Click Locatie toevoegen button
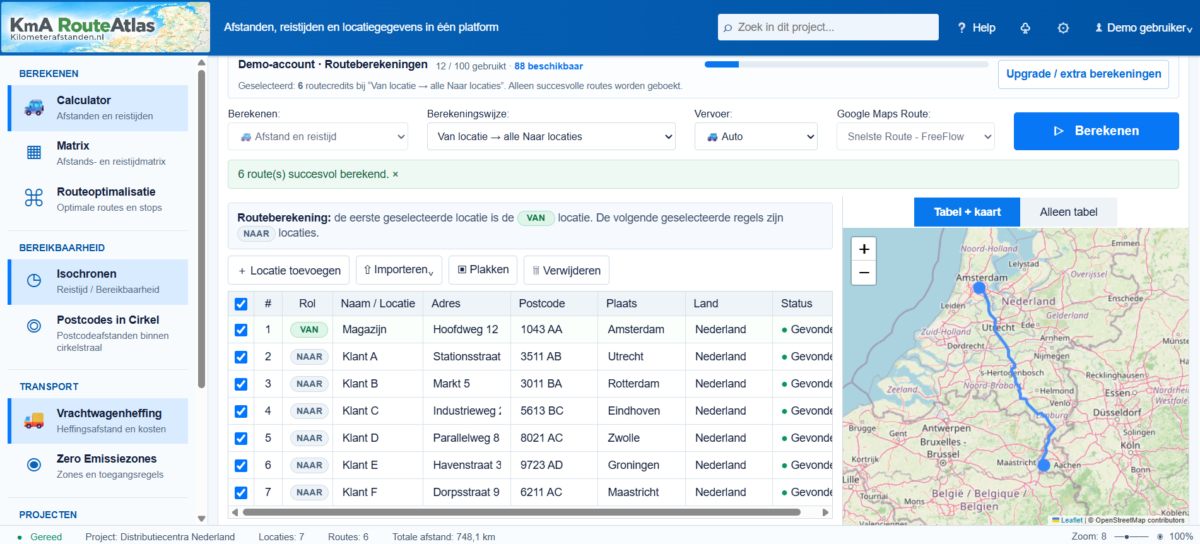This screenshot has height=544, width=1200. pyautogui.click(x=289, y=270)
